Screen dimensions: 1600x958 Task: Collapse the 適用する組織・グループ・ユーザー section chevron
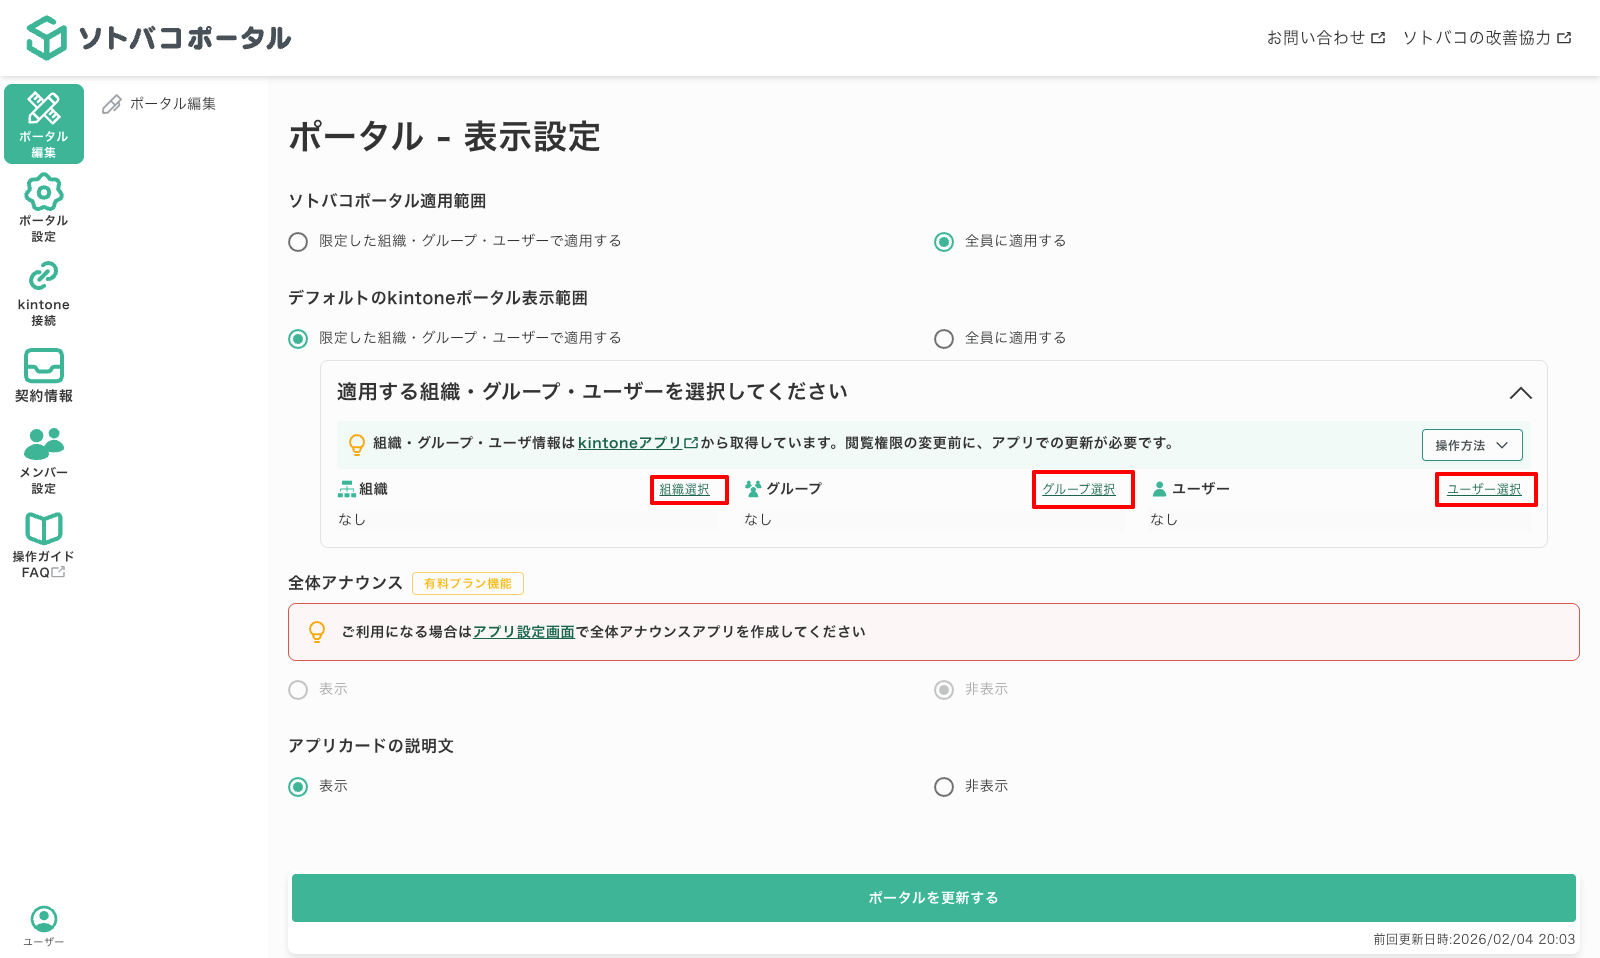(1523, 393)
